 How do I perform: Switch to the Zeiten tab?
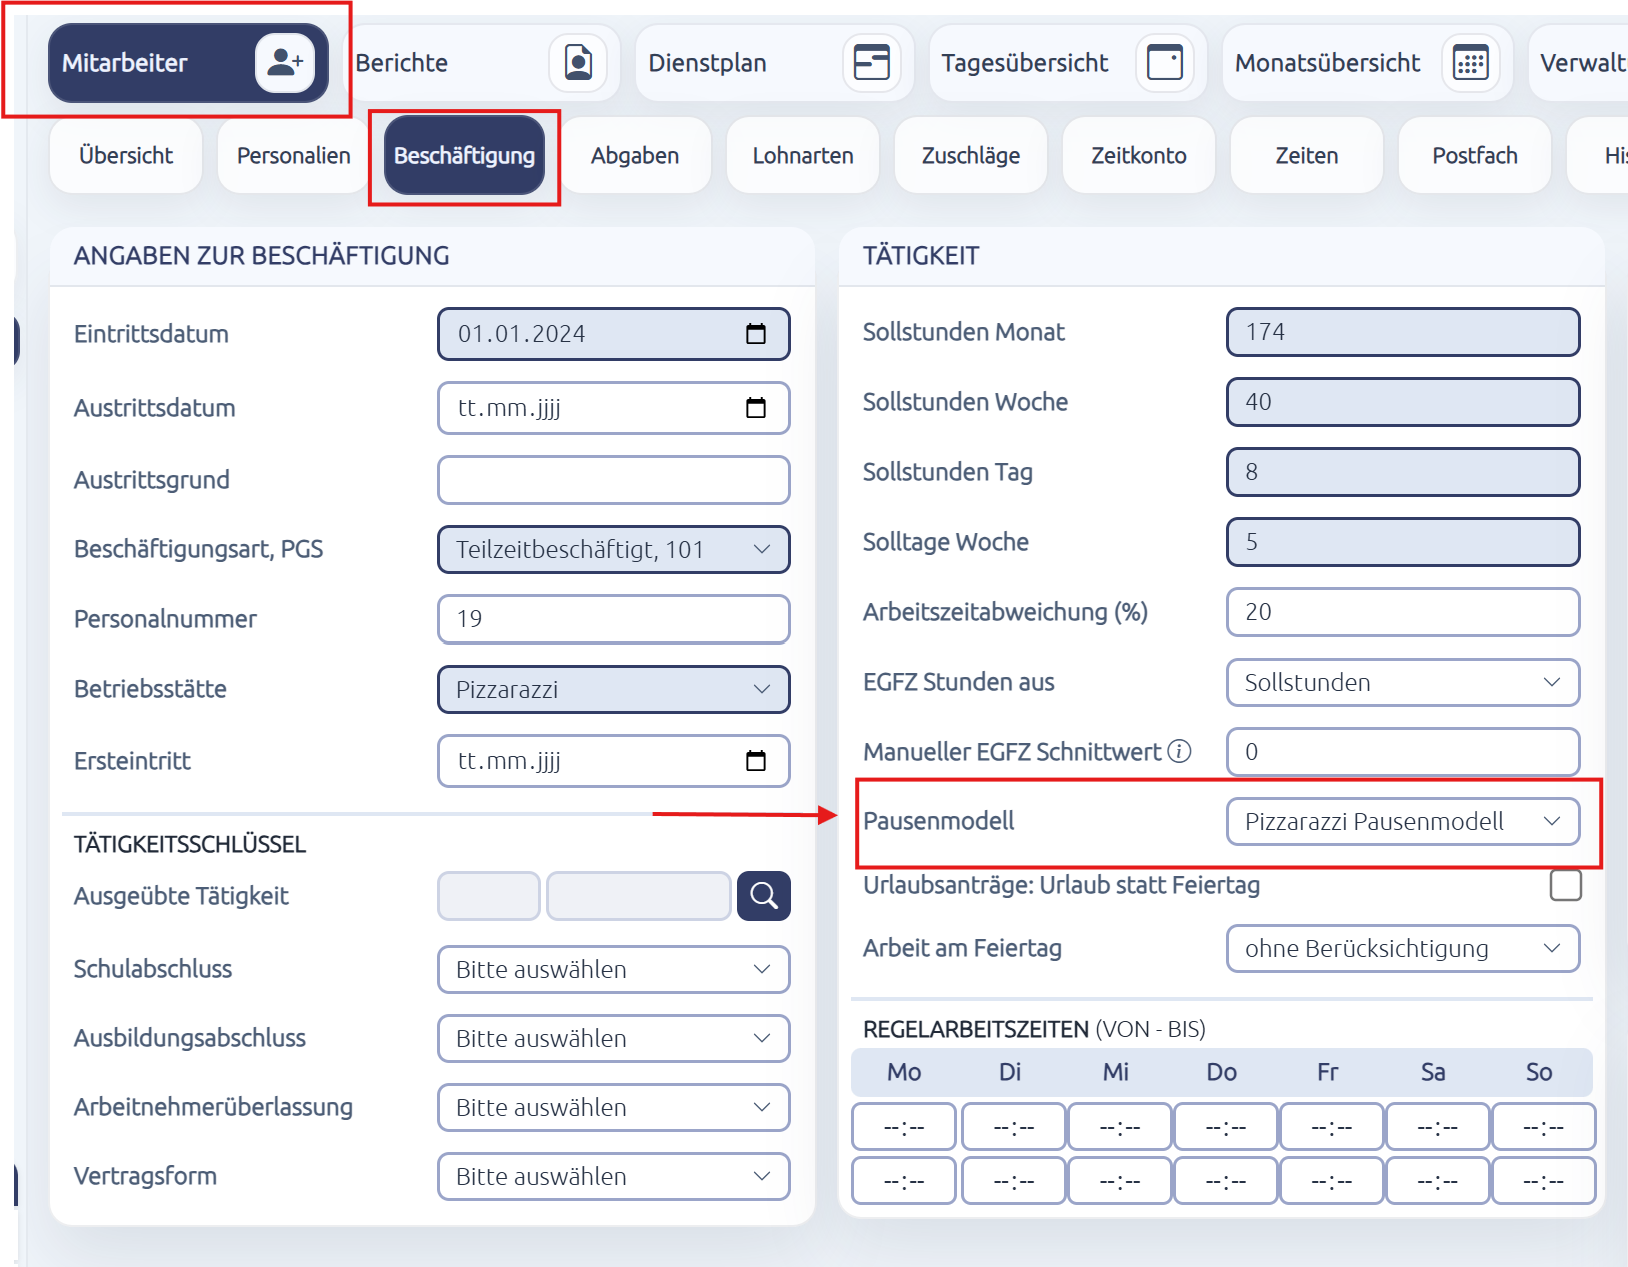[x=1307, y=155]
